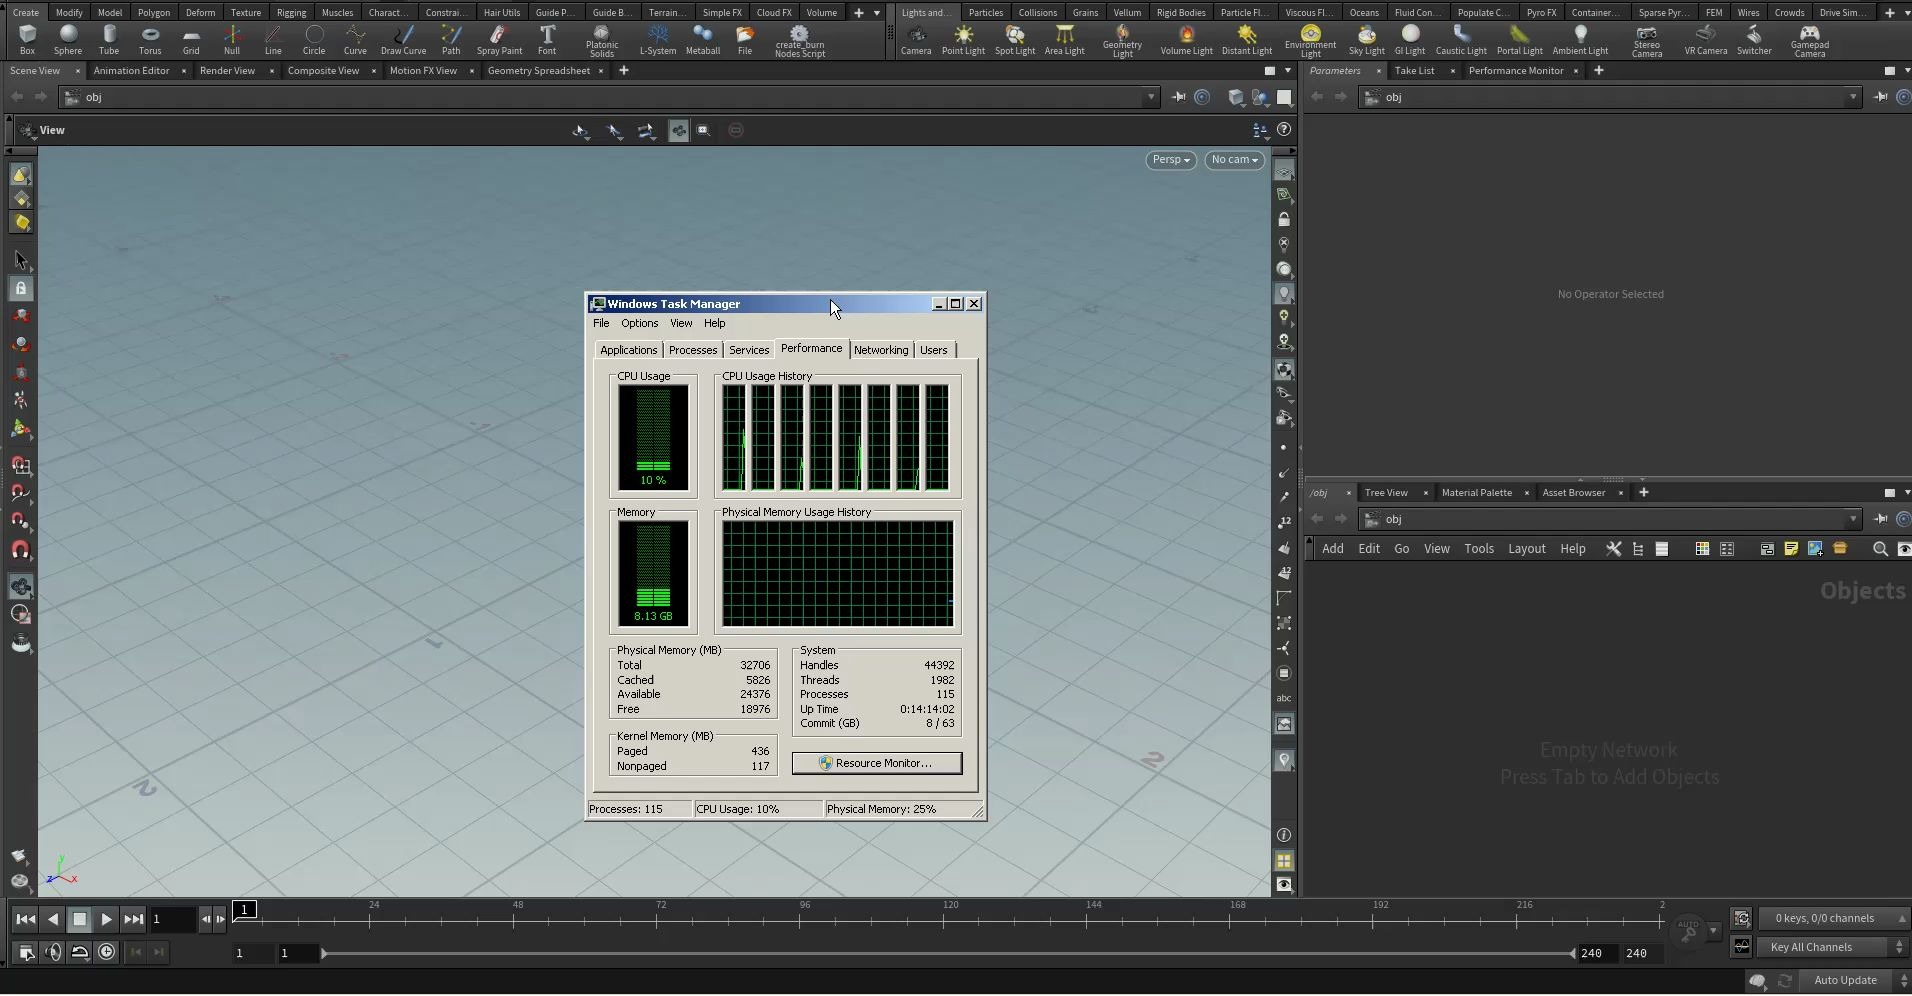Select the Camera shelf tool
This screenshot has width=1912, height=996.
click(x=915, y=40)
